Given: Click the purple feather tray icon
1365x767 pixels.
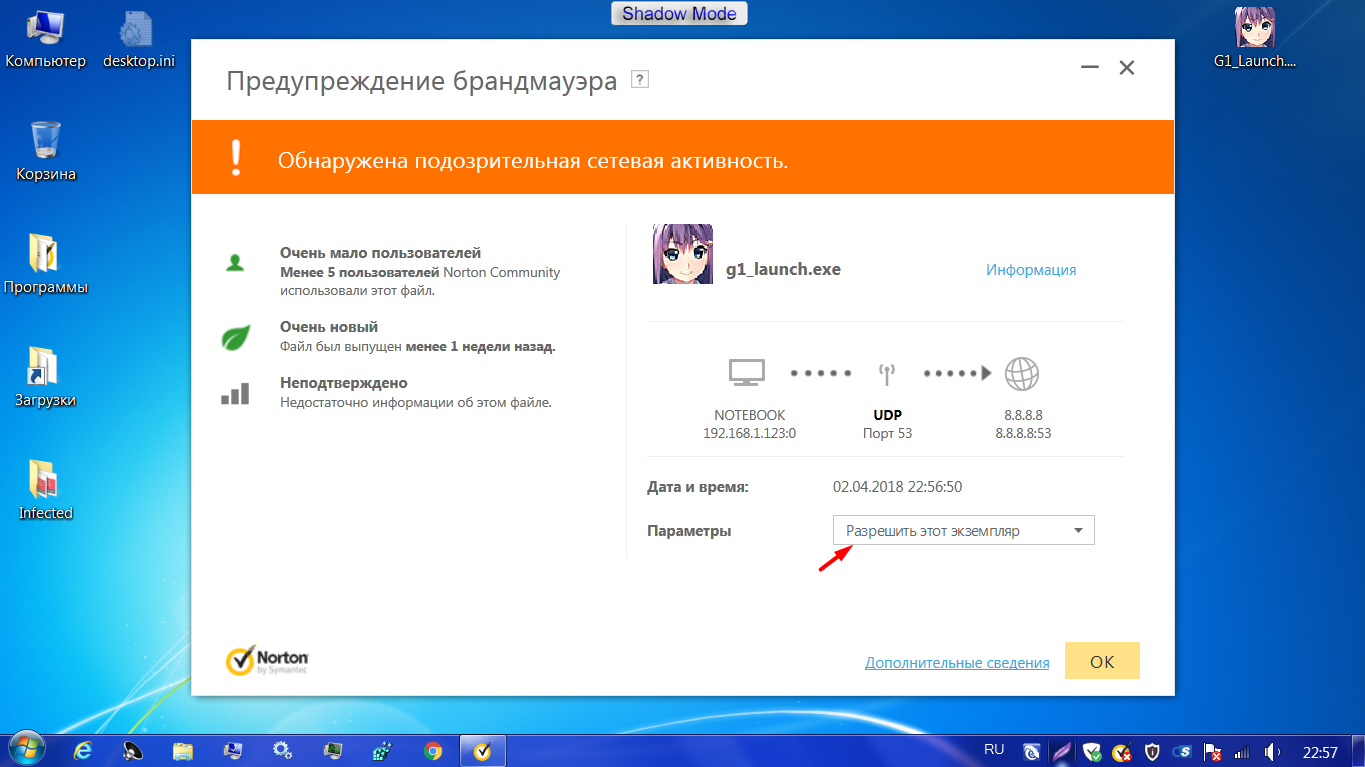Looking at the screenshot, I should [1062, 751].
